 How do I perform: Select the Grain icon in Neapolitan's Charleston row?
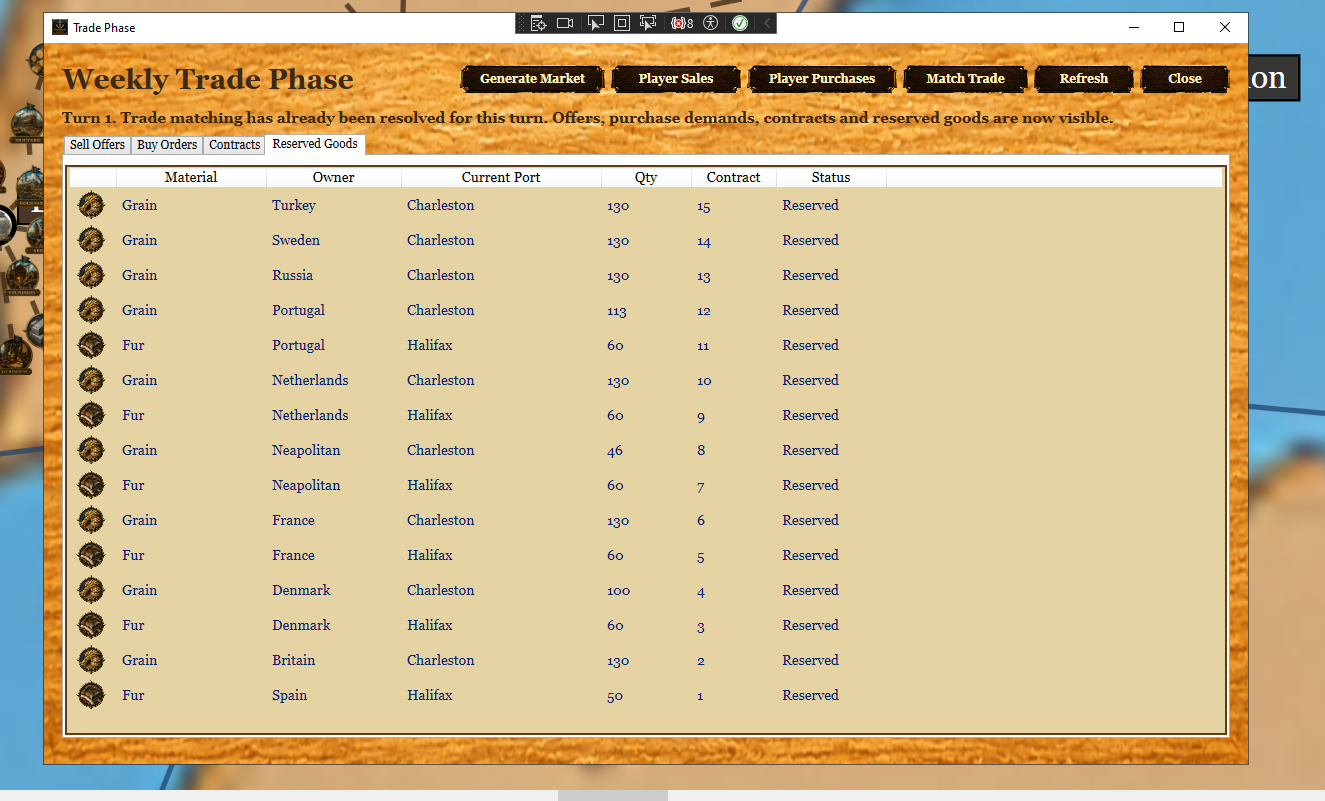click(91, 450)
